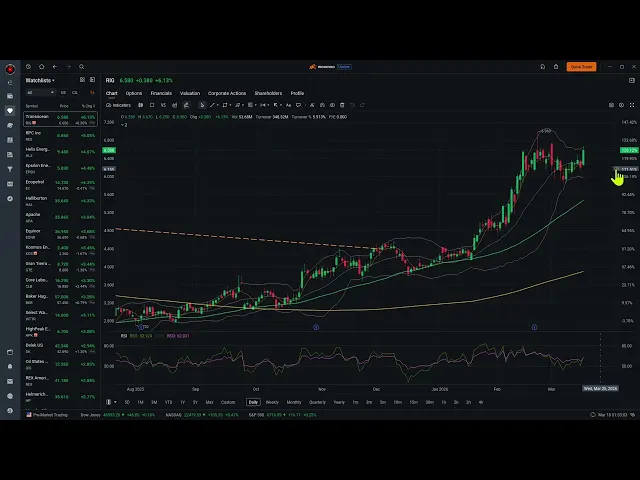Add a comment bubble annotation
This screenshot has width=640, height=480.
(x=298, y=105)
